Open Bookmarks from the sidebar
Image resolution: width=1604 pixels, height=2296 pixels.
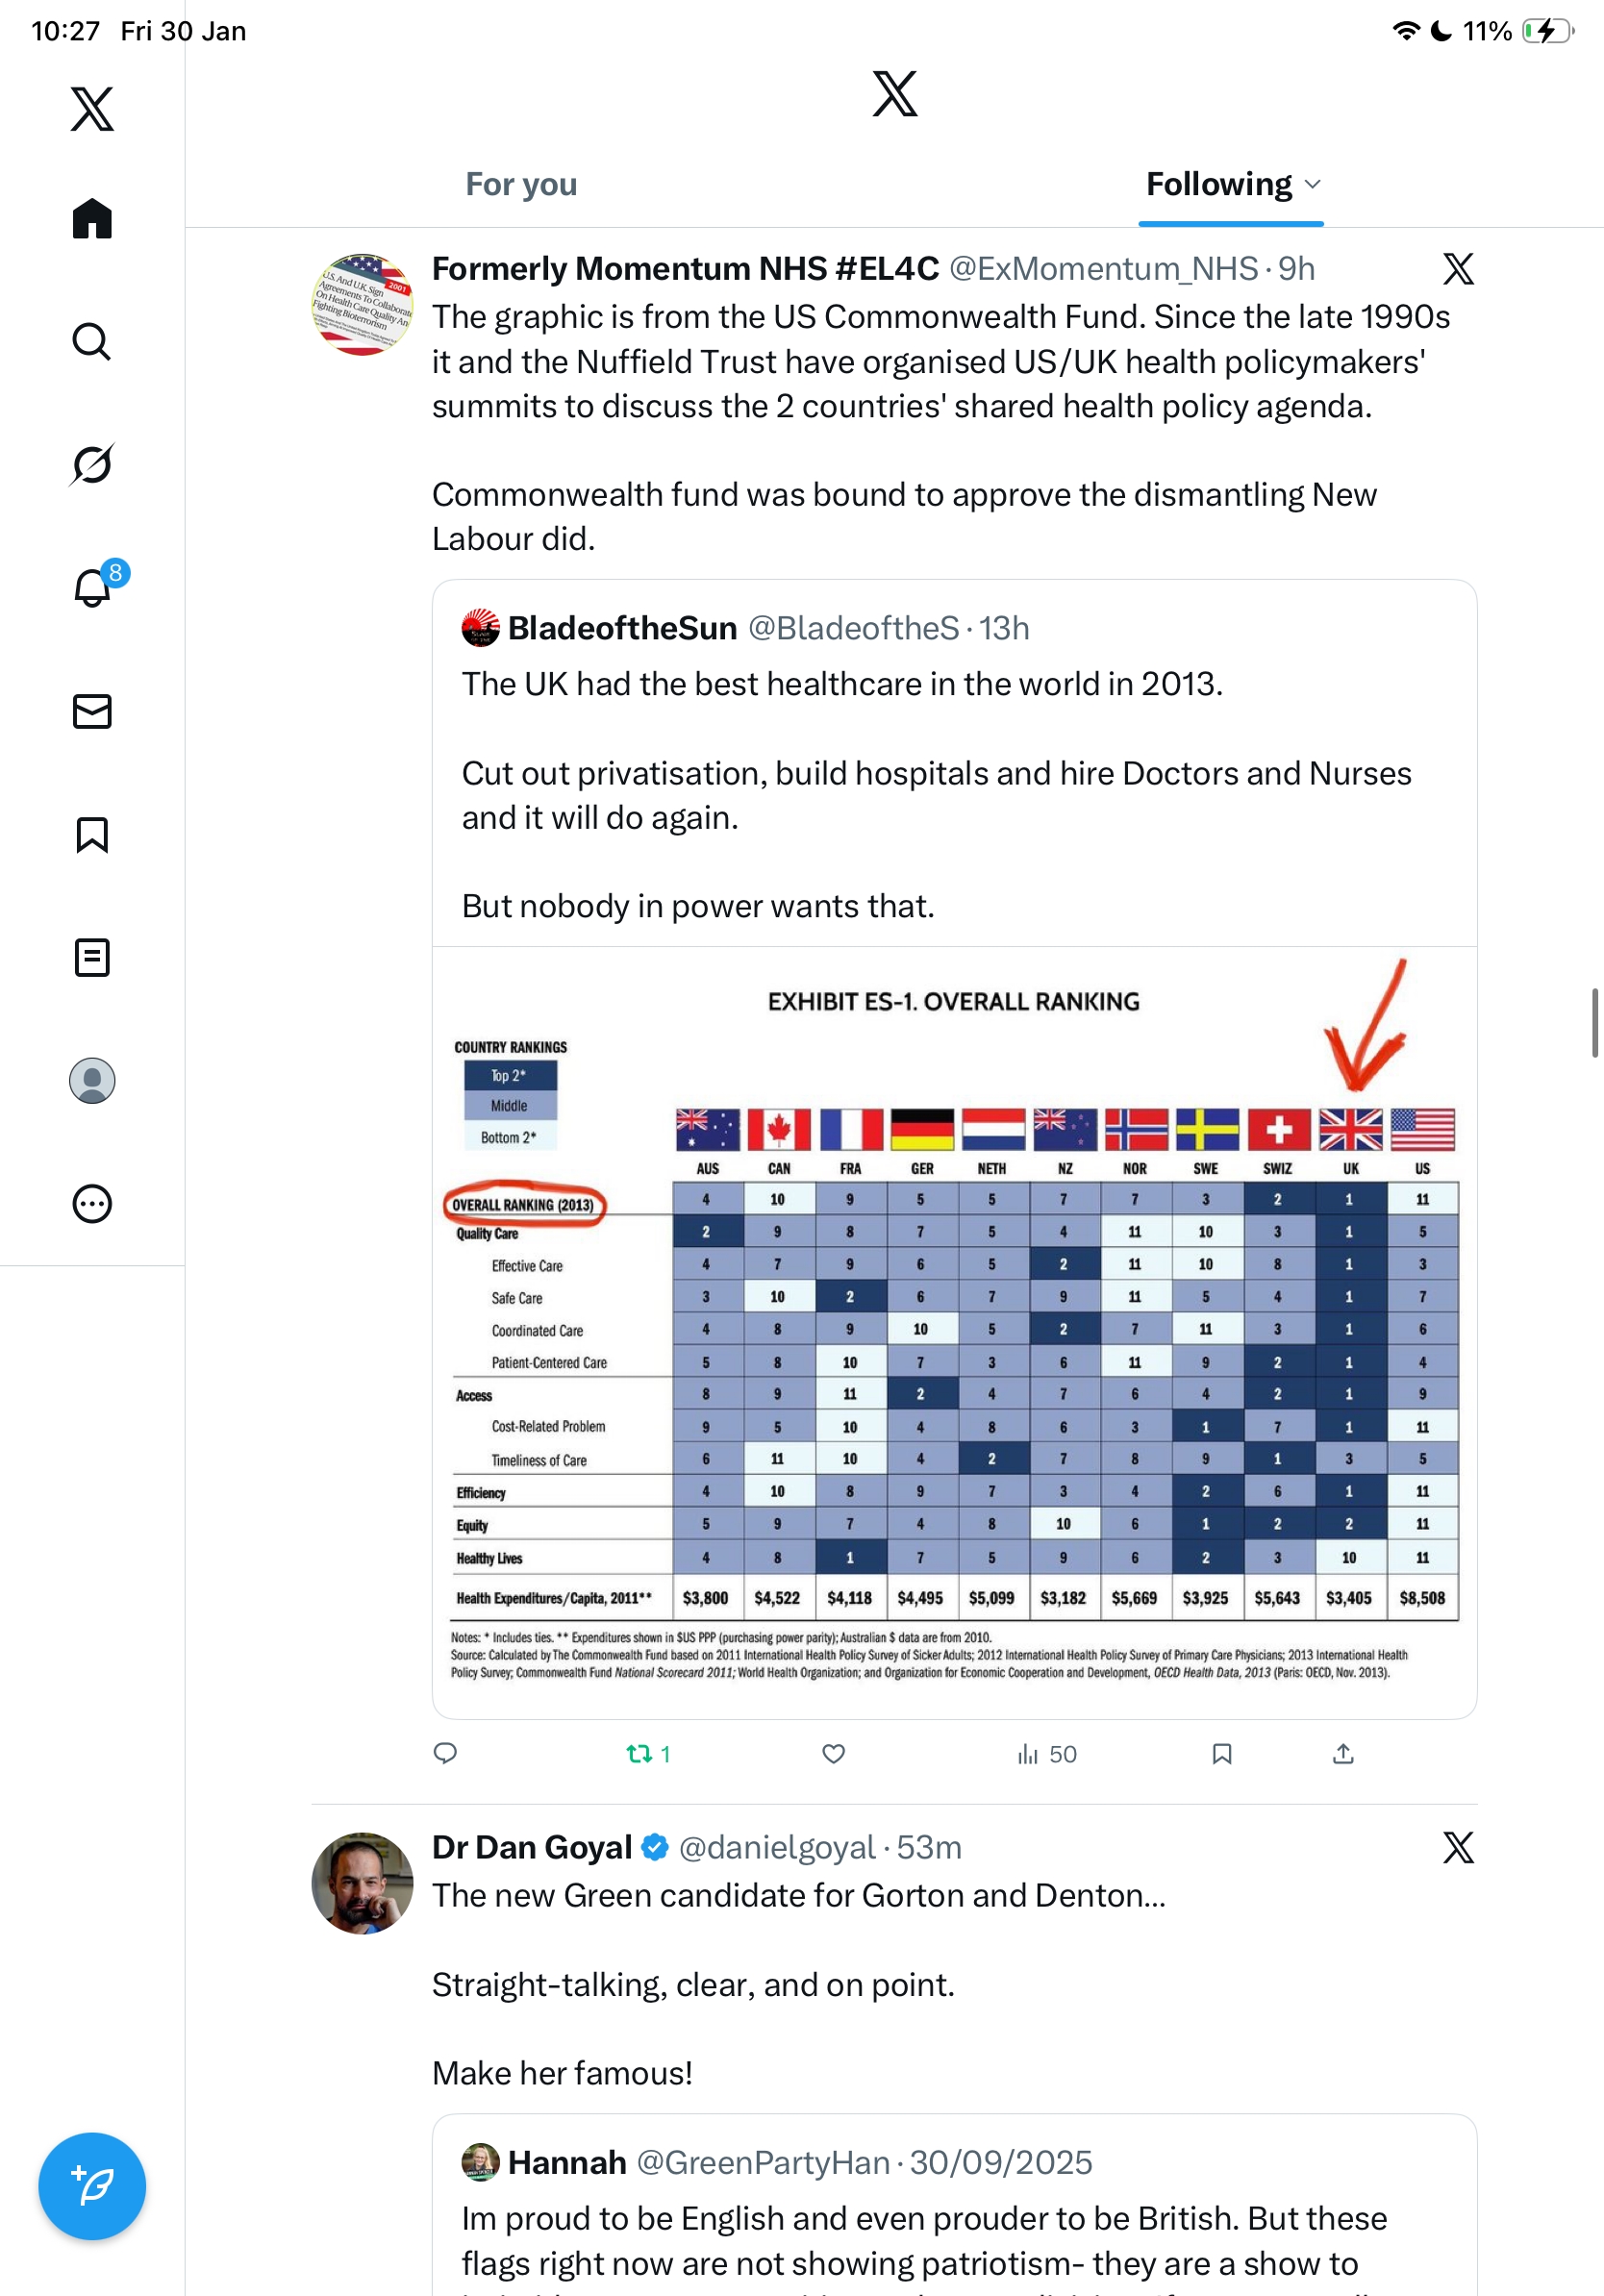pos(92,834)
